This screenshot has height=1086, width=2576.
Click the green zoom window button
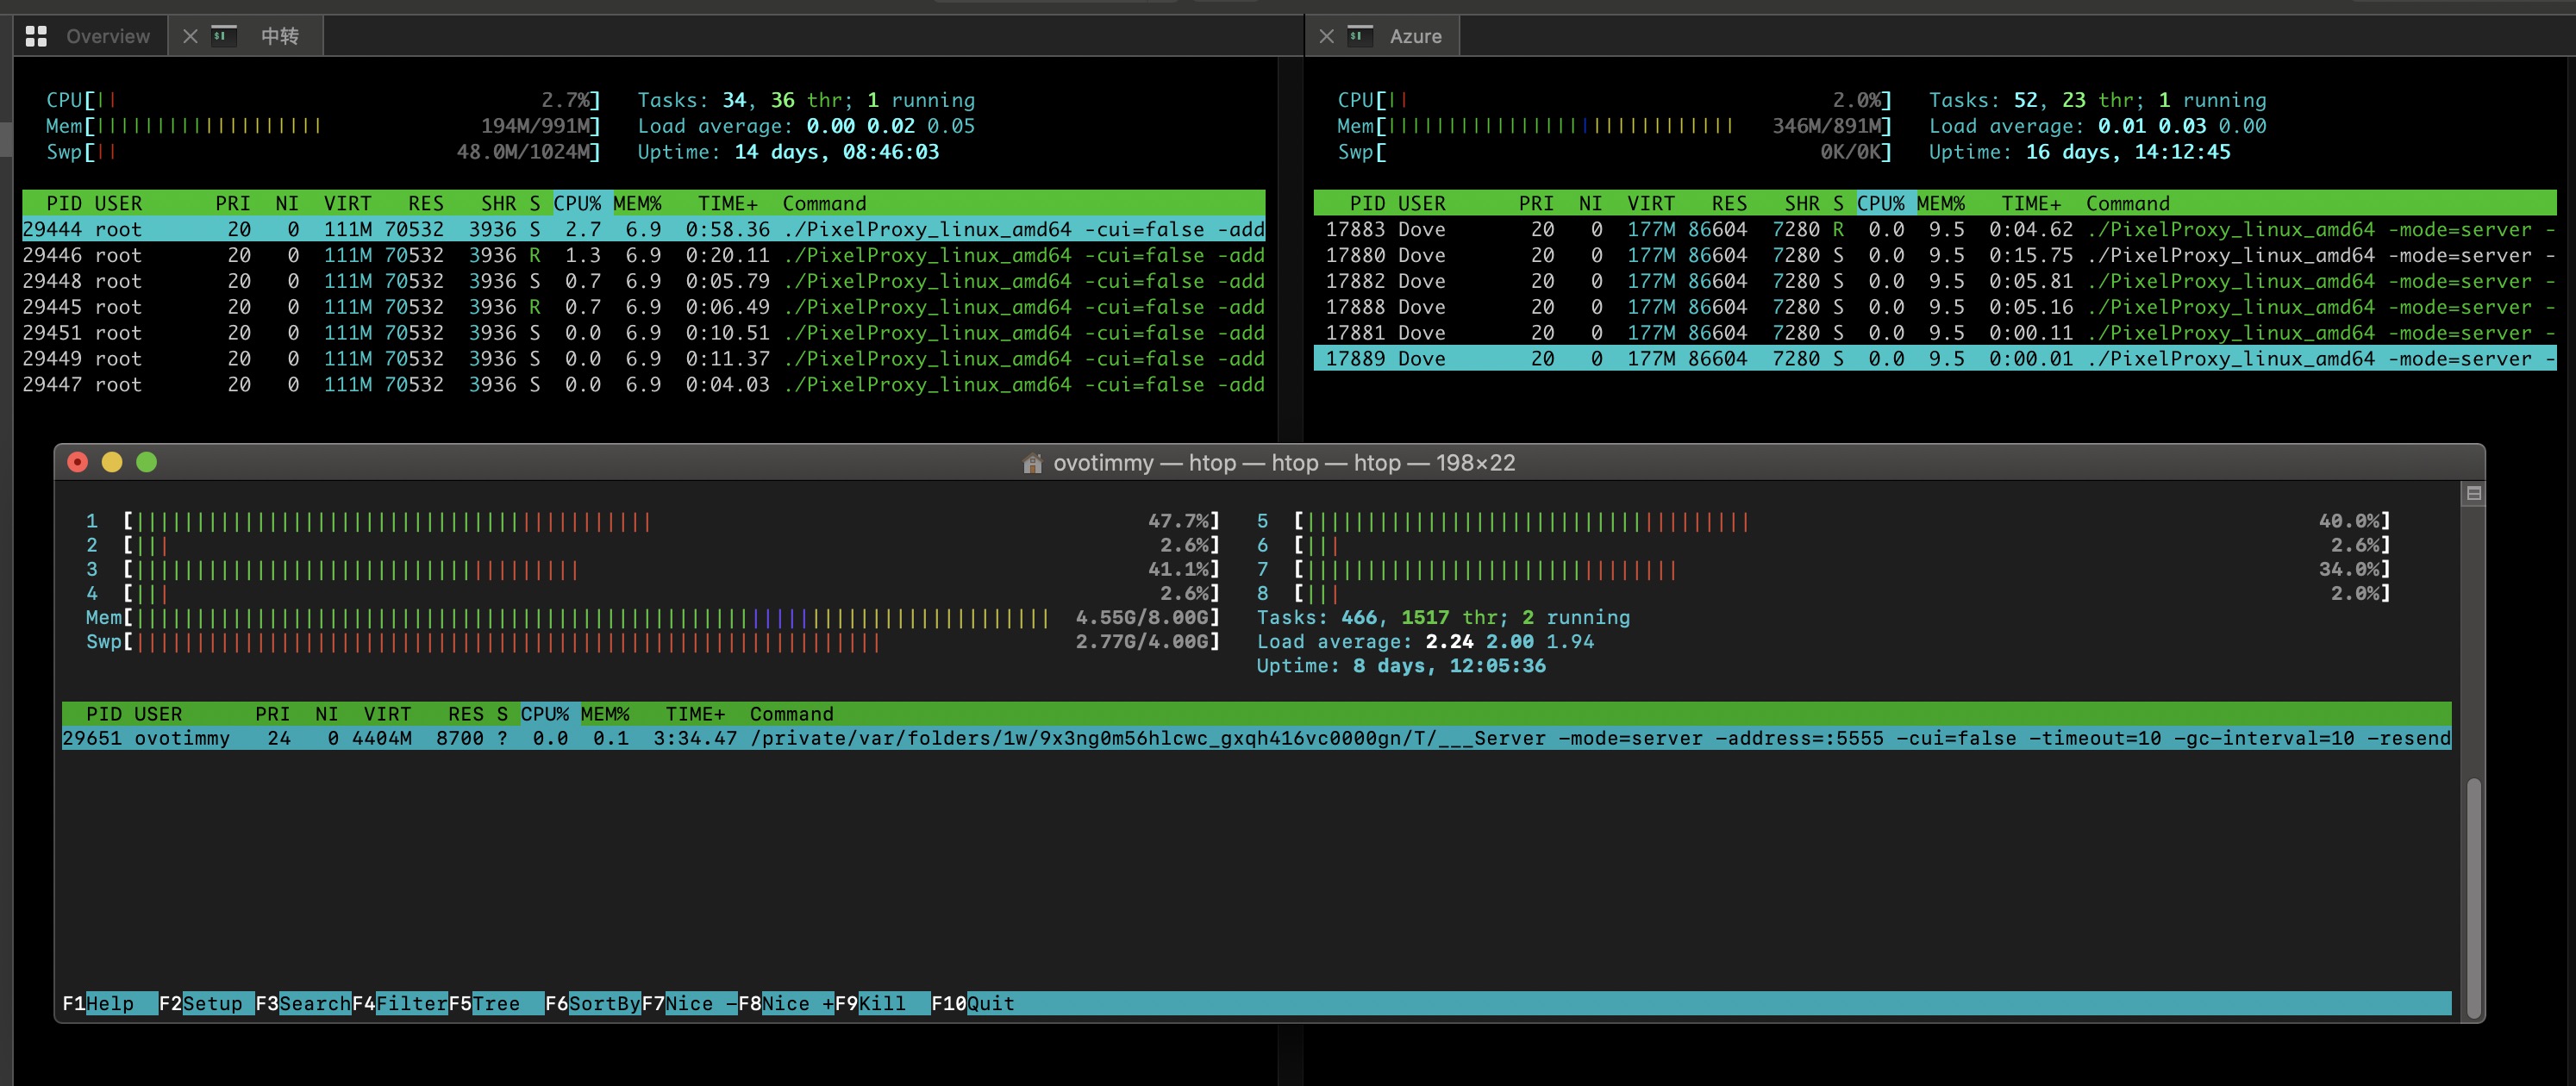(146, 462)
